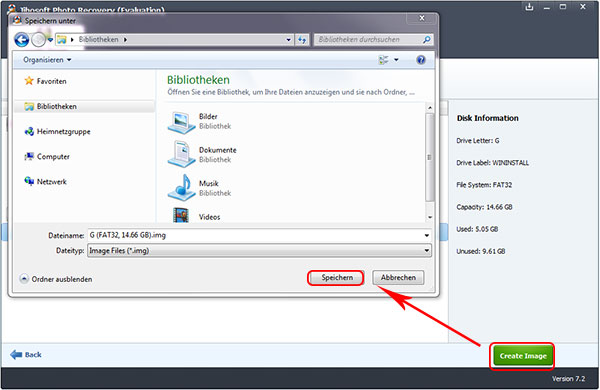Click Drive Letter: G text
The width and height of the screenshot is (600, 390).
pos(478,140)
